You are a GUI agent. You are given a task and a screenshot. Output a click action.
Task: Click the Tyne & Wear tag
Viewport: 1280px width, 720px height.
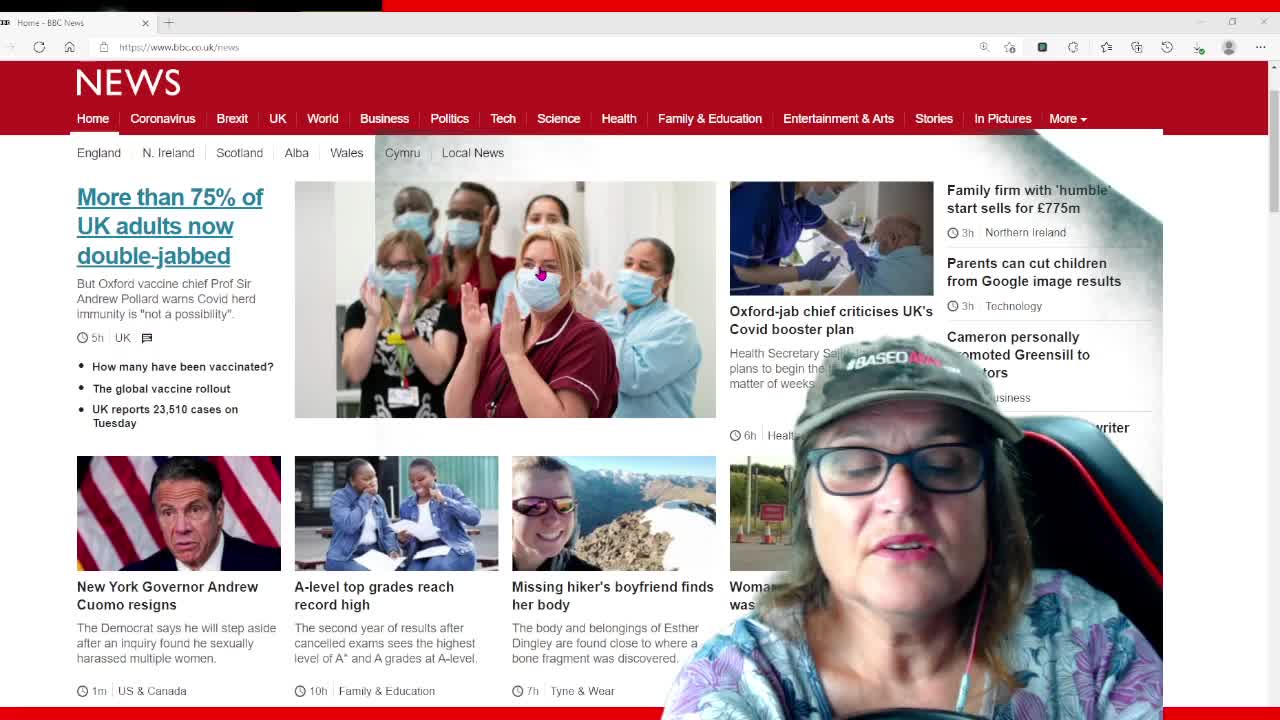[582, 691]
